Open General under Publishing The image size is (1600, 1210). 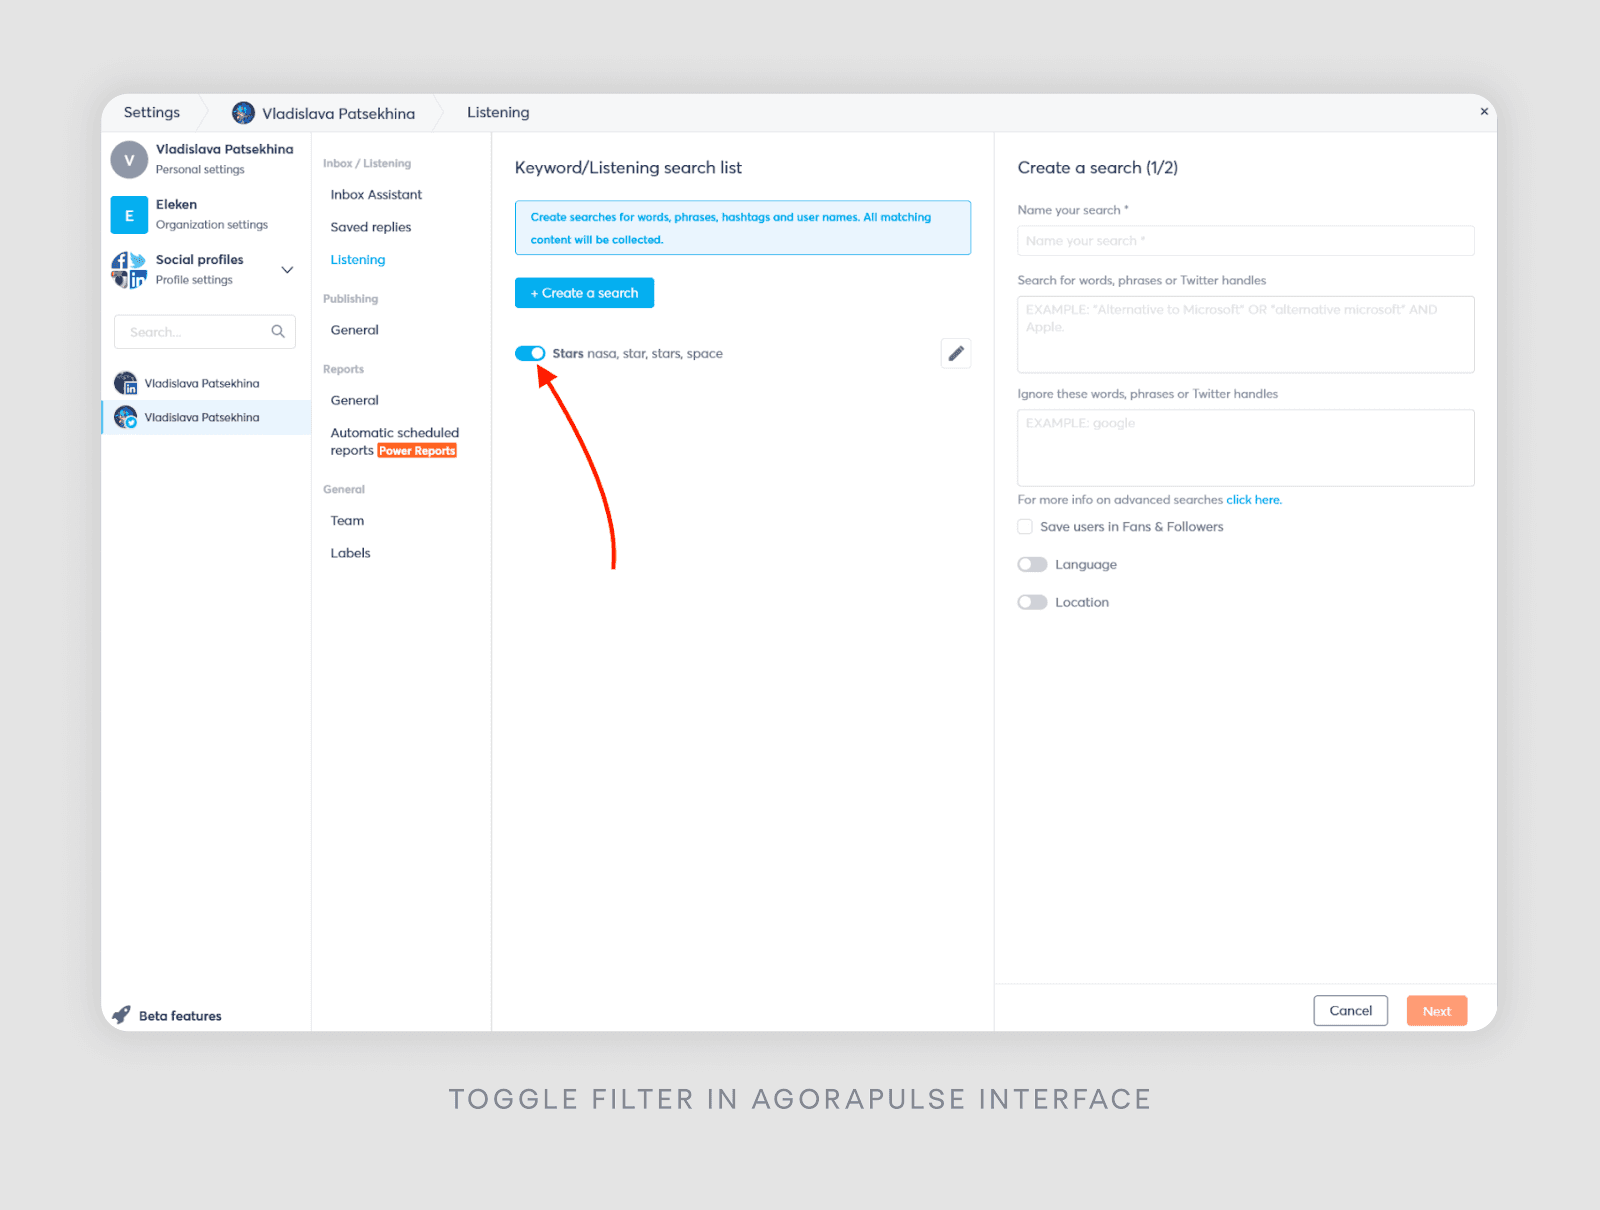[355, 330]
